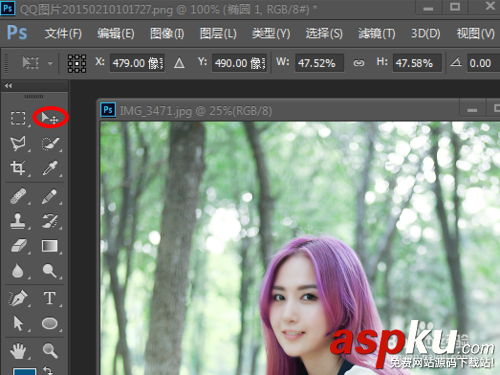The image size is (500, 375).
Task: Collapse the tools panel with double arrows
Action: 8,86
